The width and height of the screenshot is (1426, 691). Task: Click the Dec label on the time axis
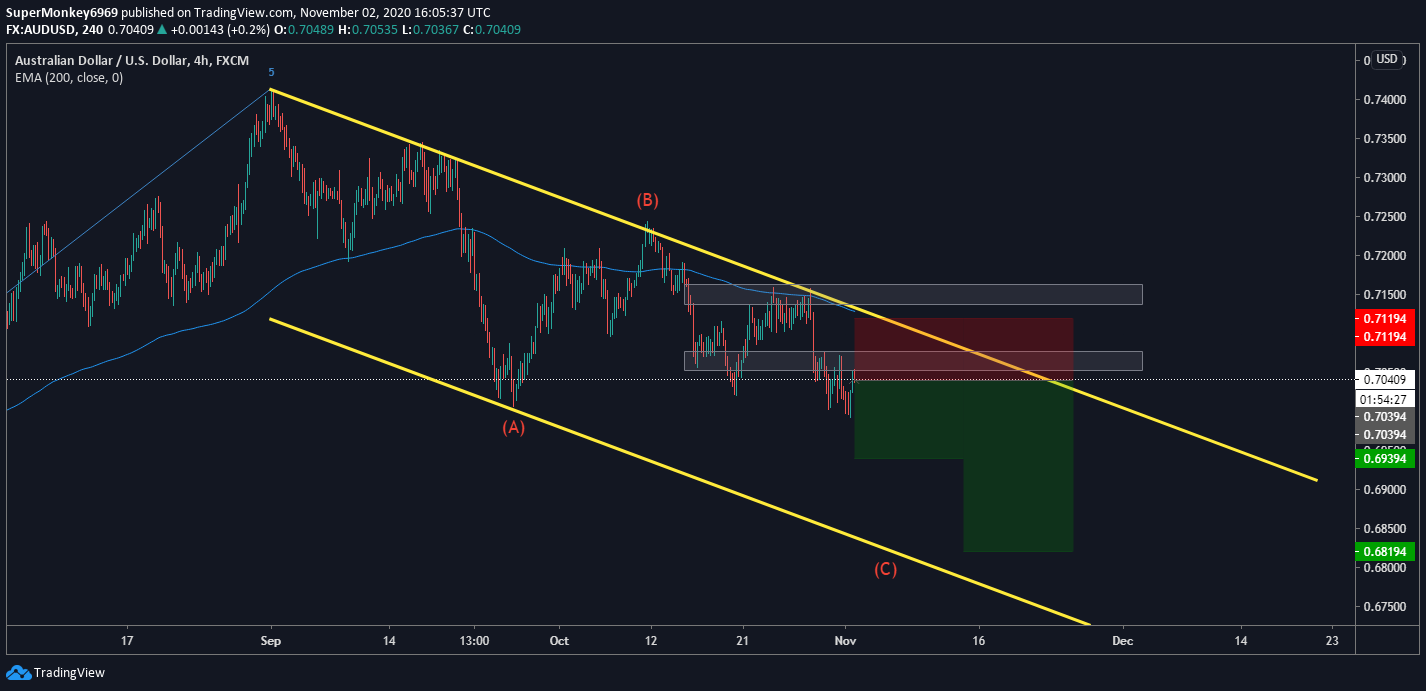1121,640
